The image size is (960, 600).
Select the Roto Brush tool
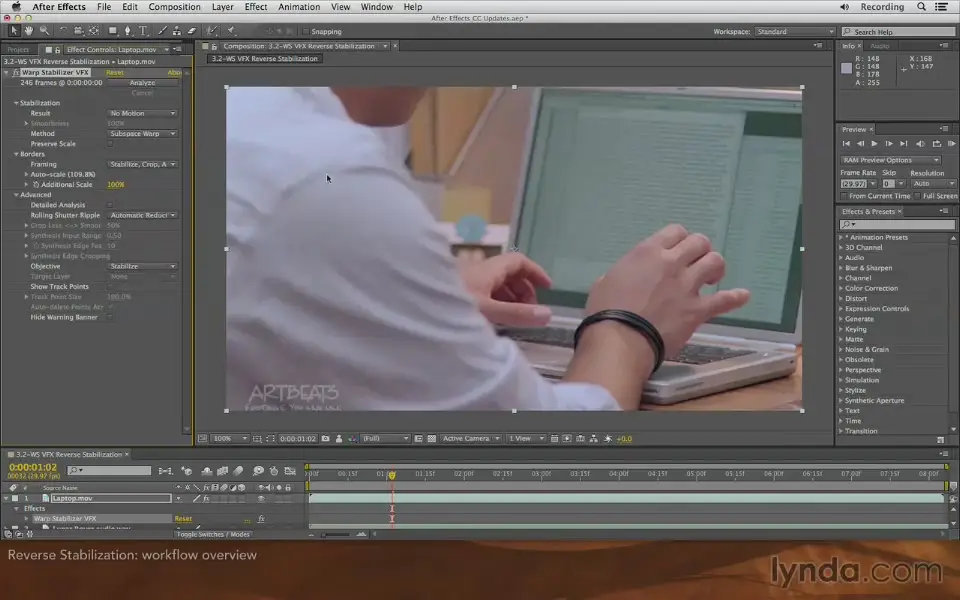(x=212, y=31)
